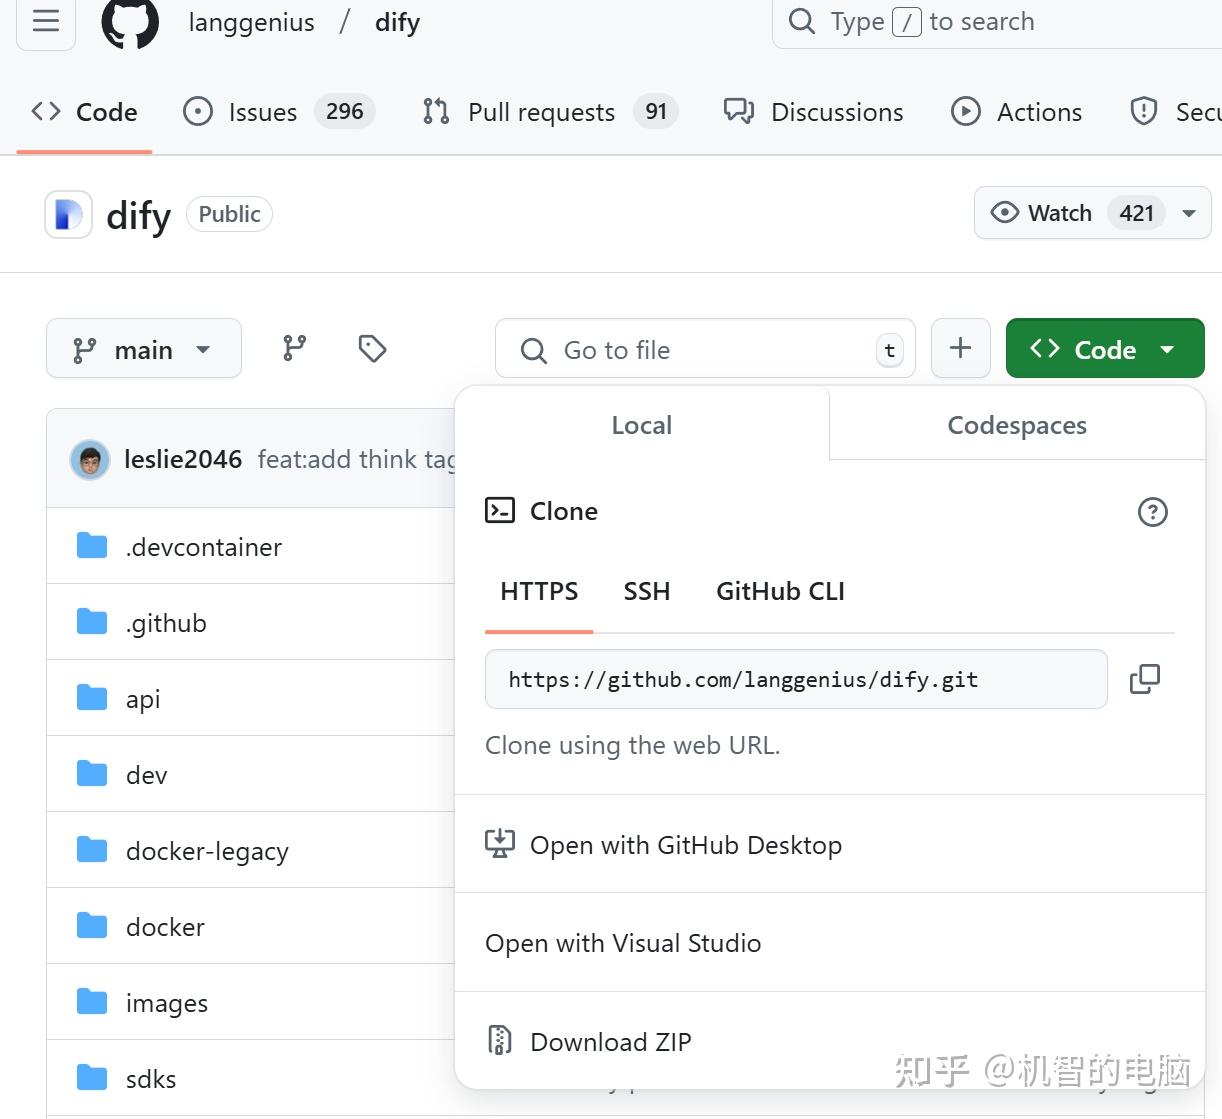Choose Download ZIP

click(830, 1041)
